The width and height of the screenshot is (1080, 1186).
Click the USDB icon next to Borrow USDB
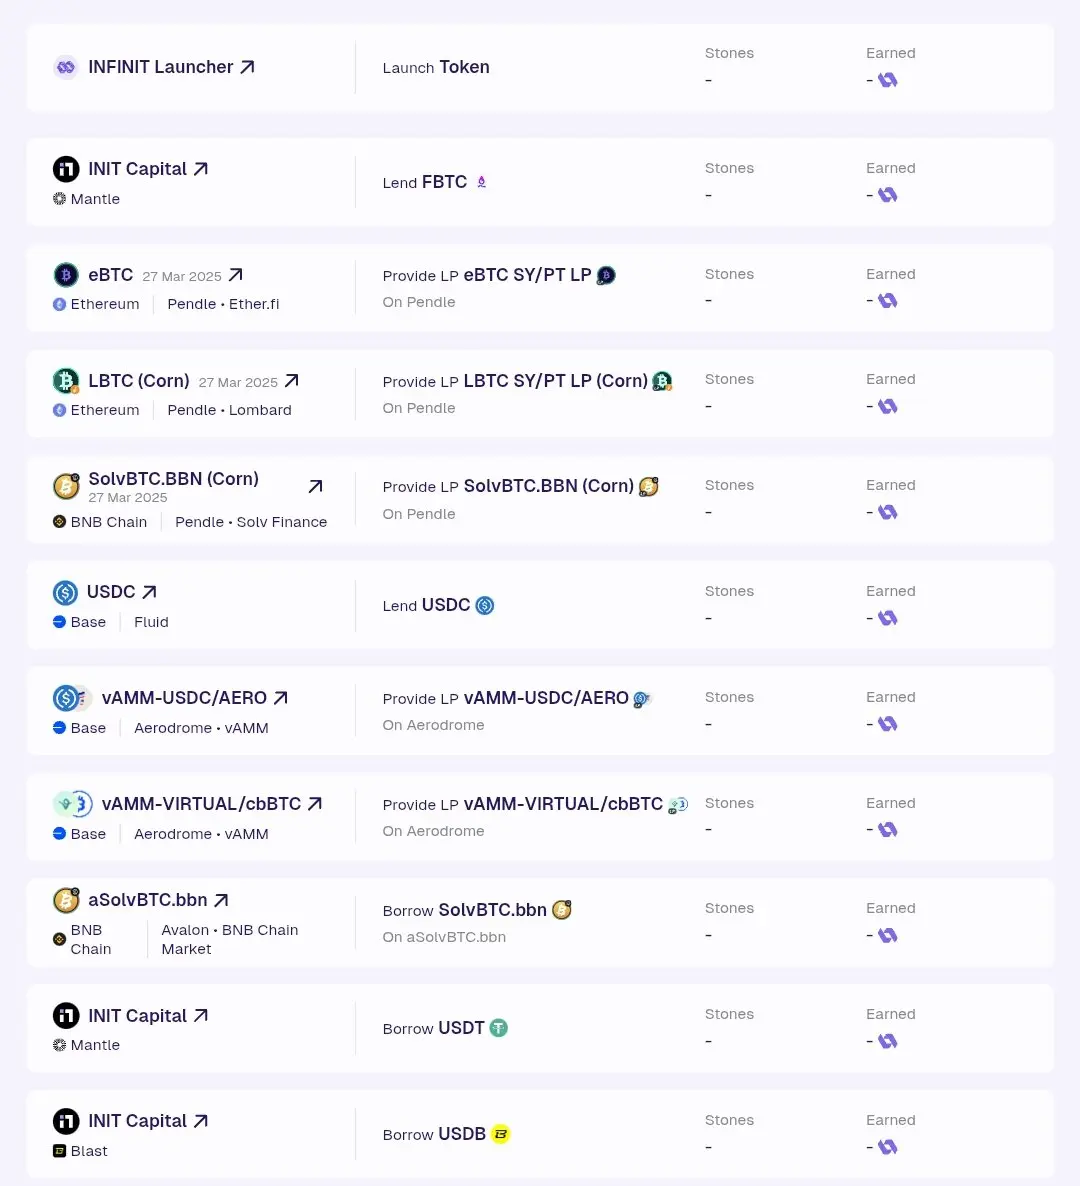501,1134
